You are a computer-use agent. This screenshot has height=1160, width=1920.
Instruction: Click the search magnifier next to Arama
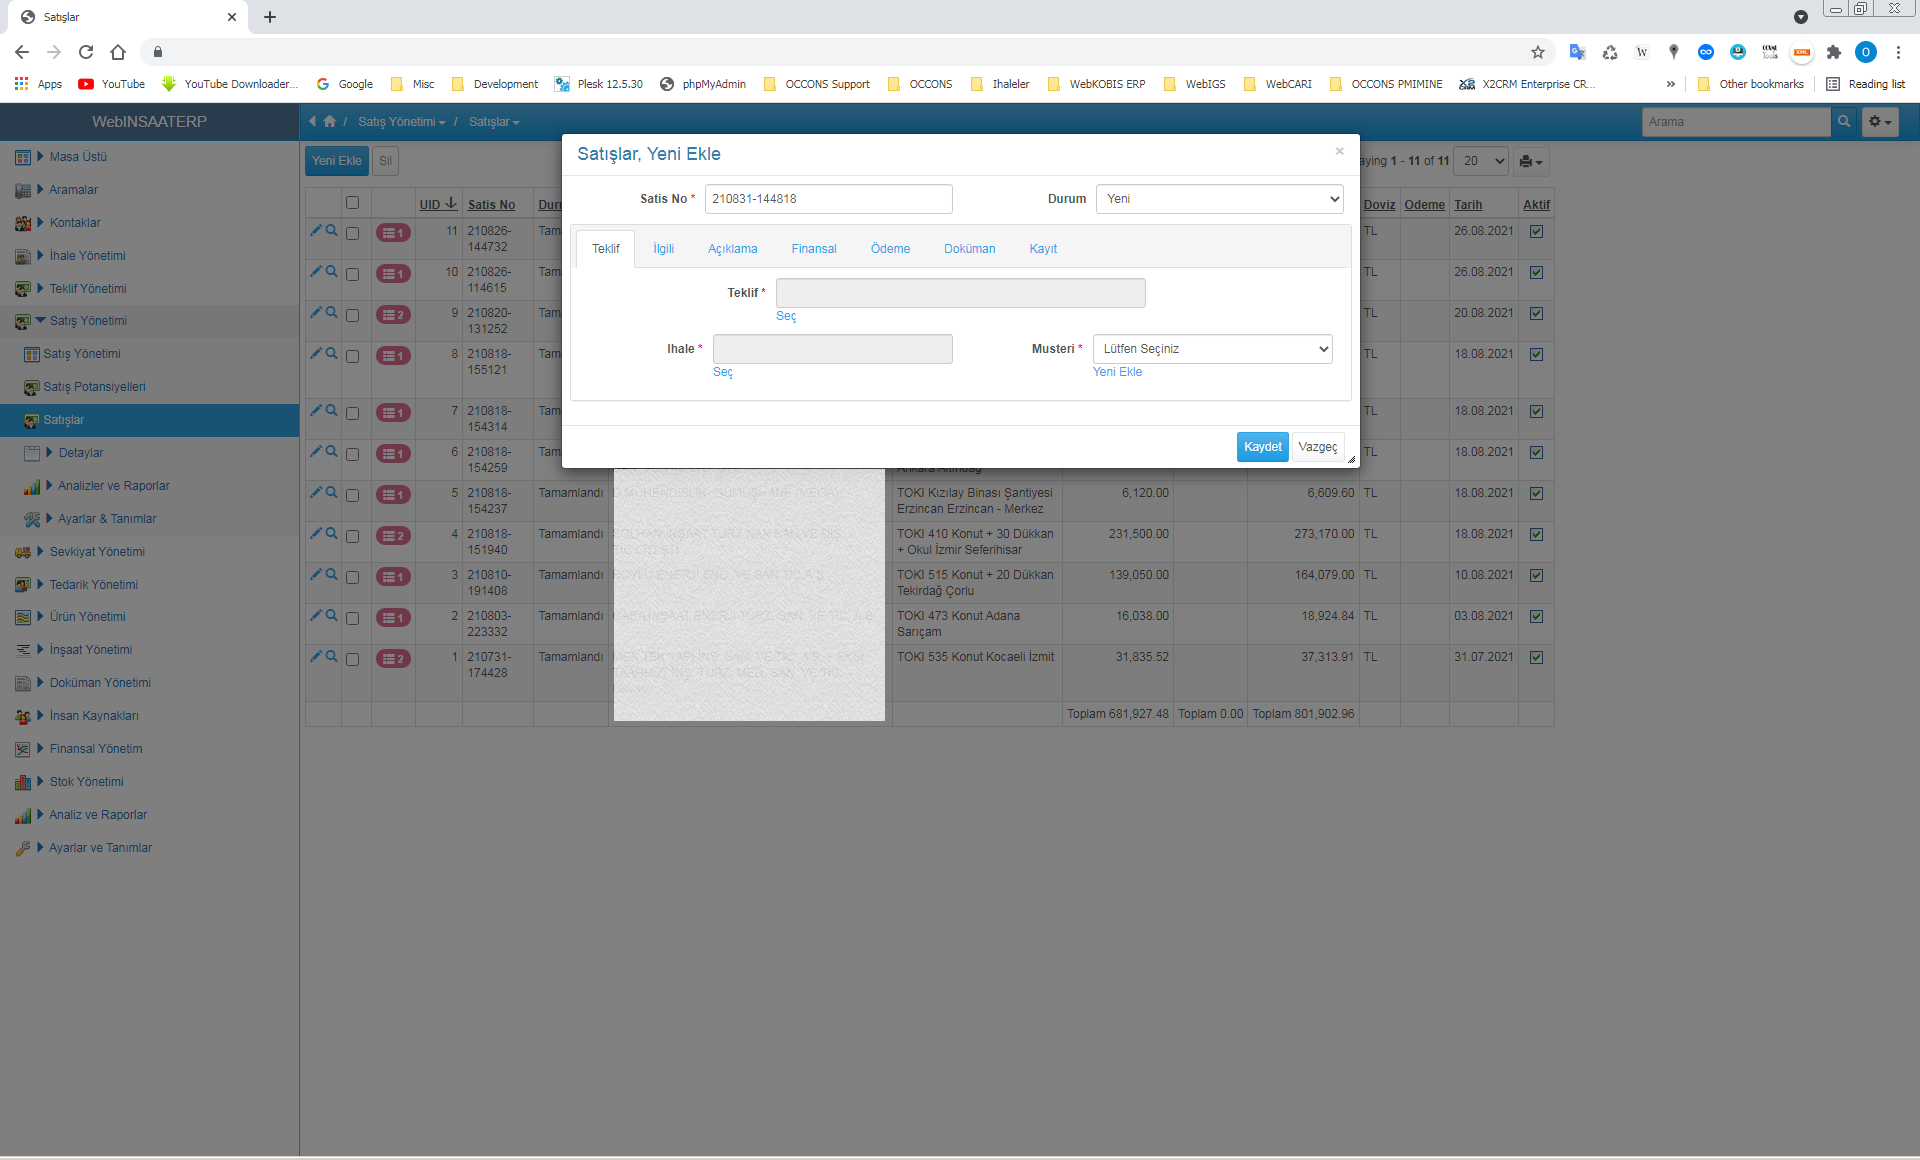(x=1844, y=121)
